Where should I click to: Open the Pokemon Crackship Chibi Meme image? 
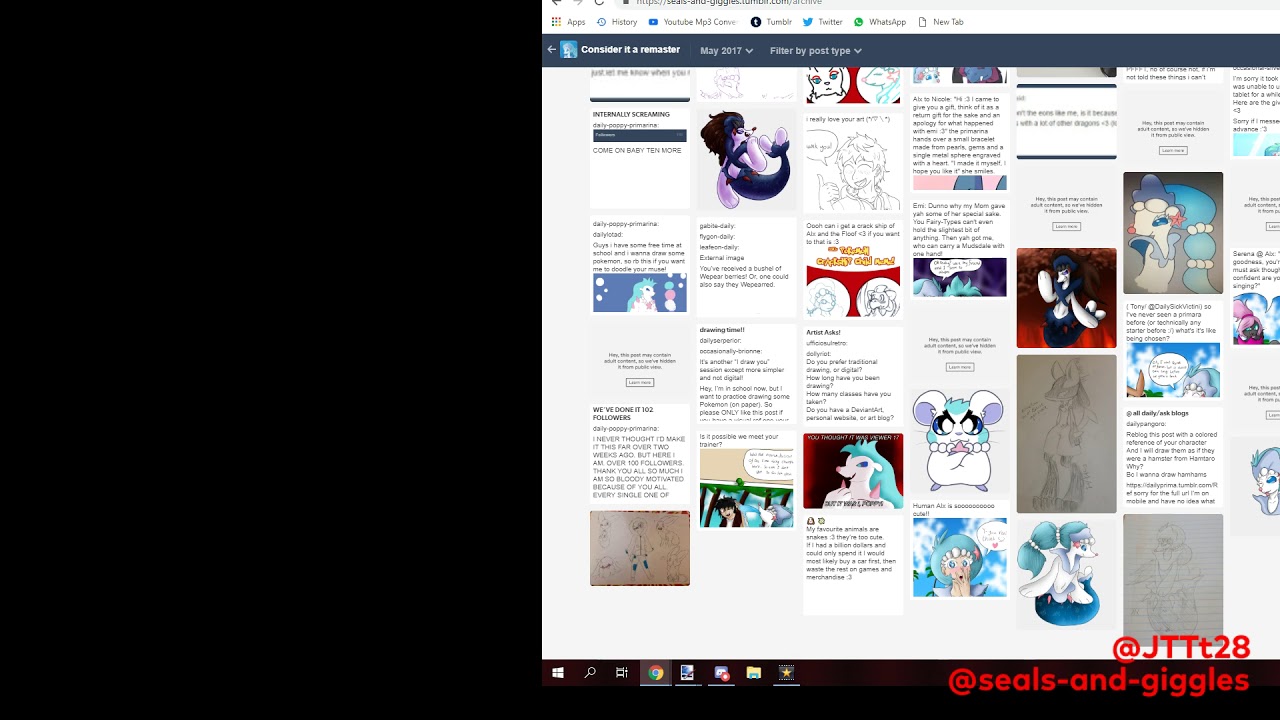click(x=853, y=282)
